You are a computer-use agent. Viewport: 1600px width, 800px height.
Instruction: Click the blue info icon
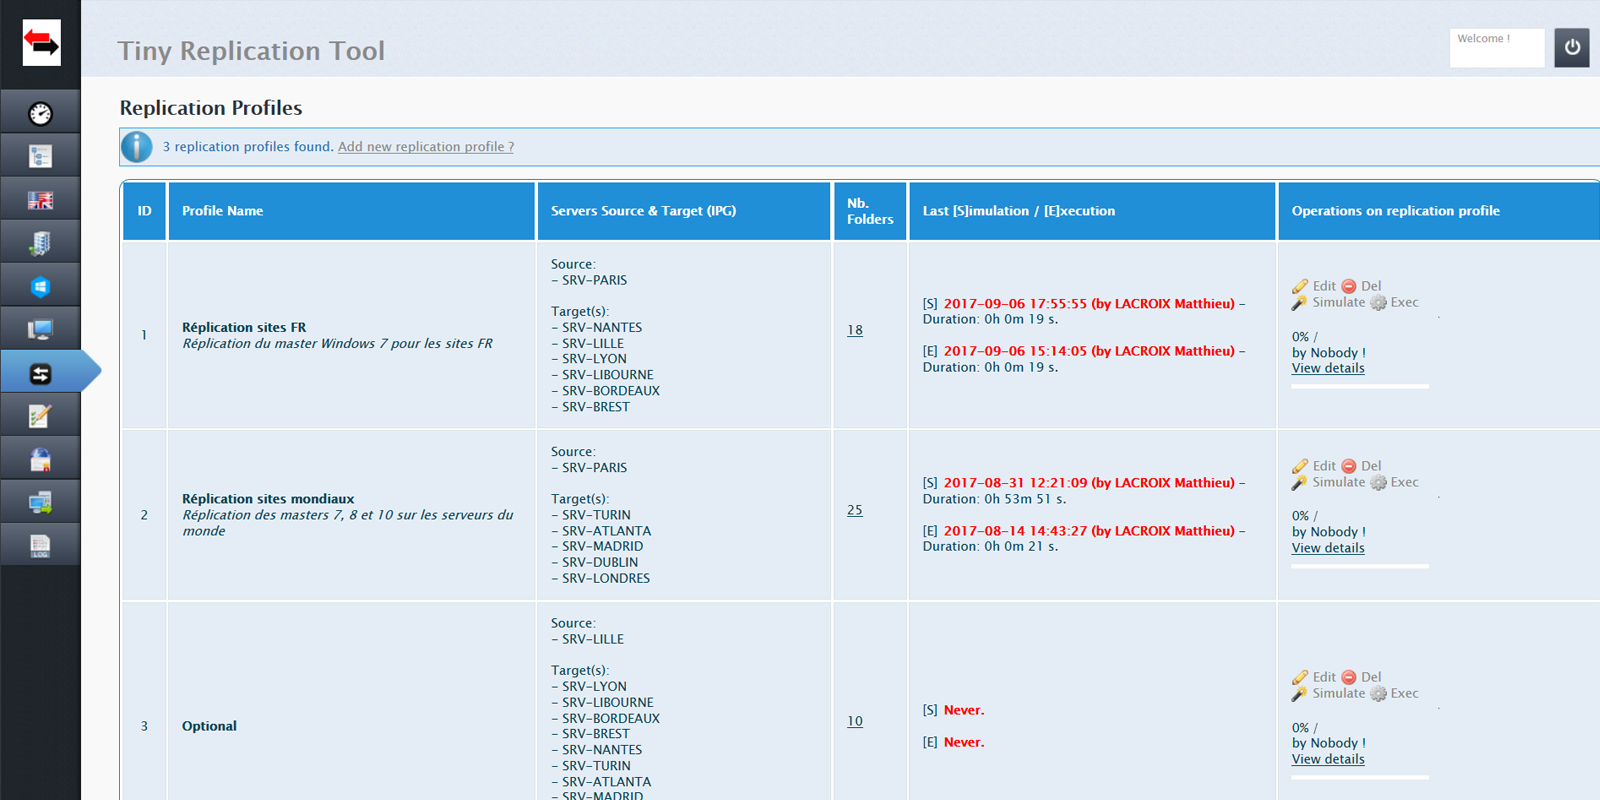(x=137, y=147)
